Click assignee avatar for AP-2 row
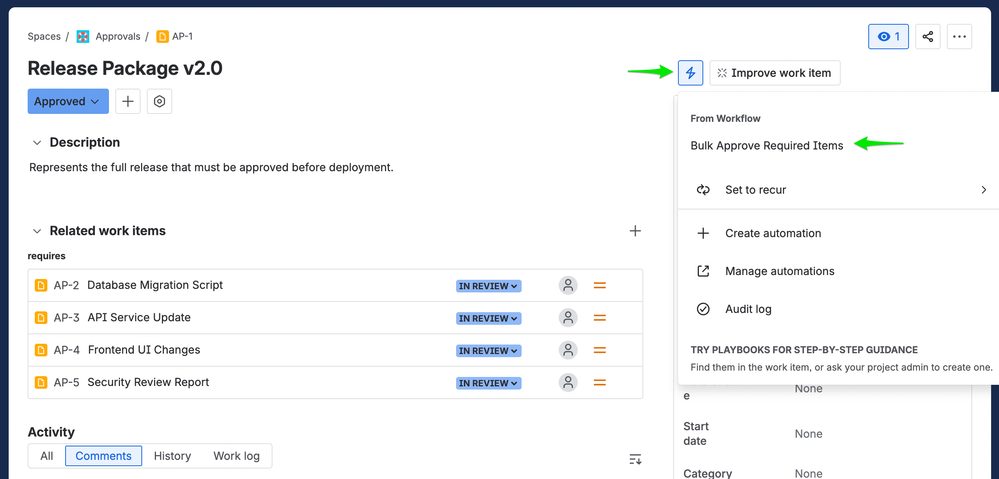The width and height of the screenshot is (999, 479). pos(568,285)
